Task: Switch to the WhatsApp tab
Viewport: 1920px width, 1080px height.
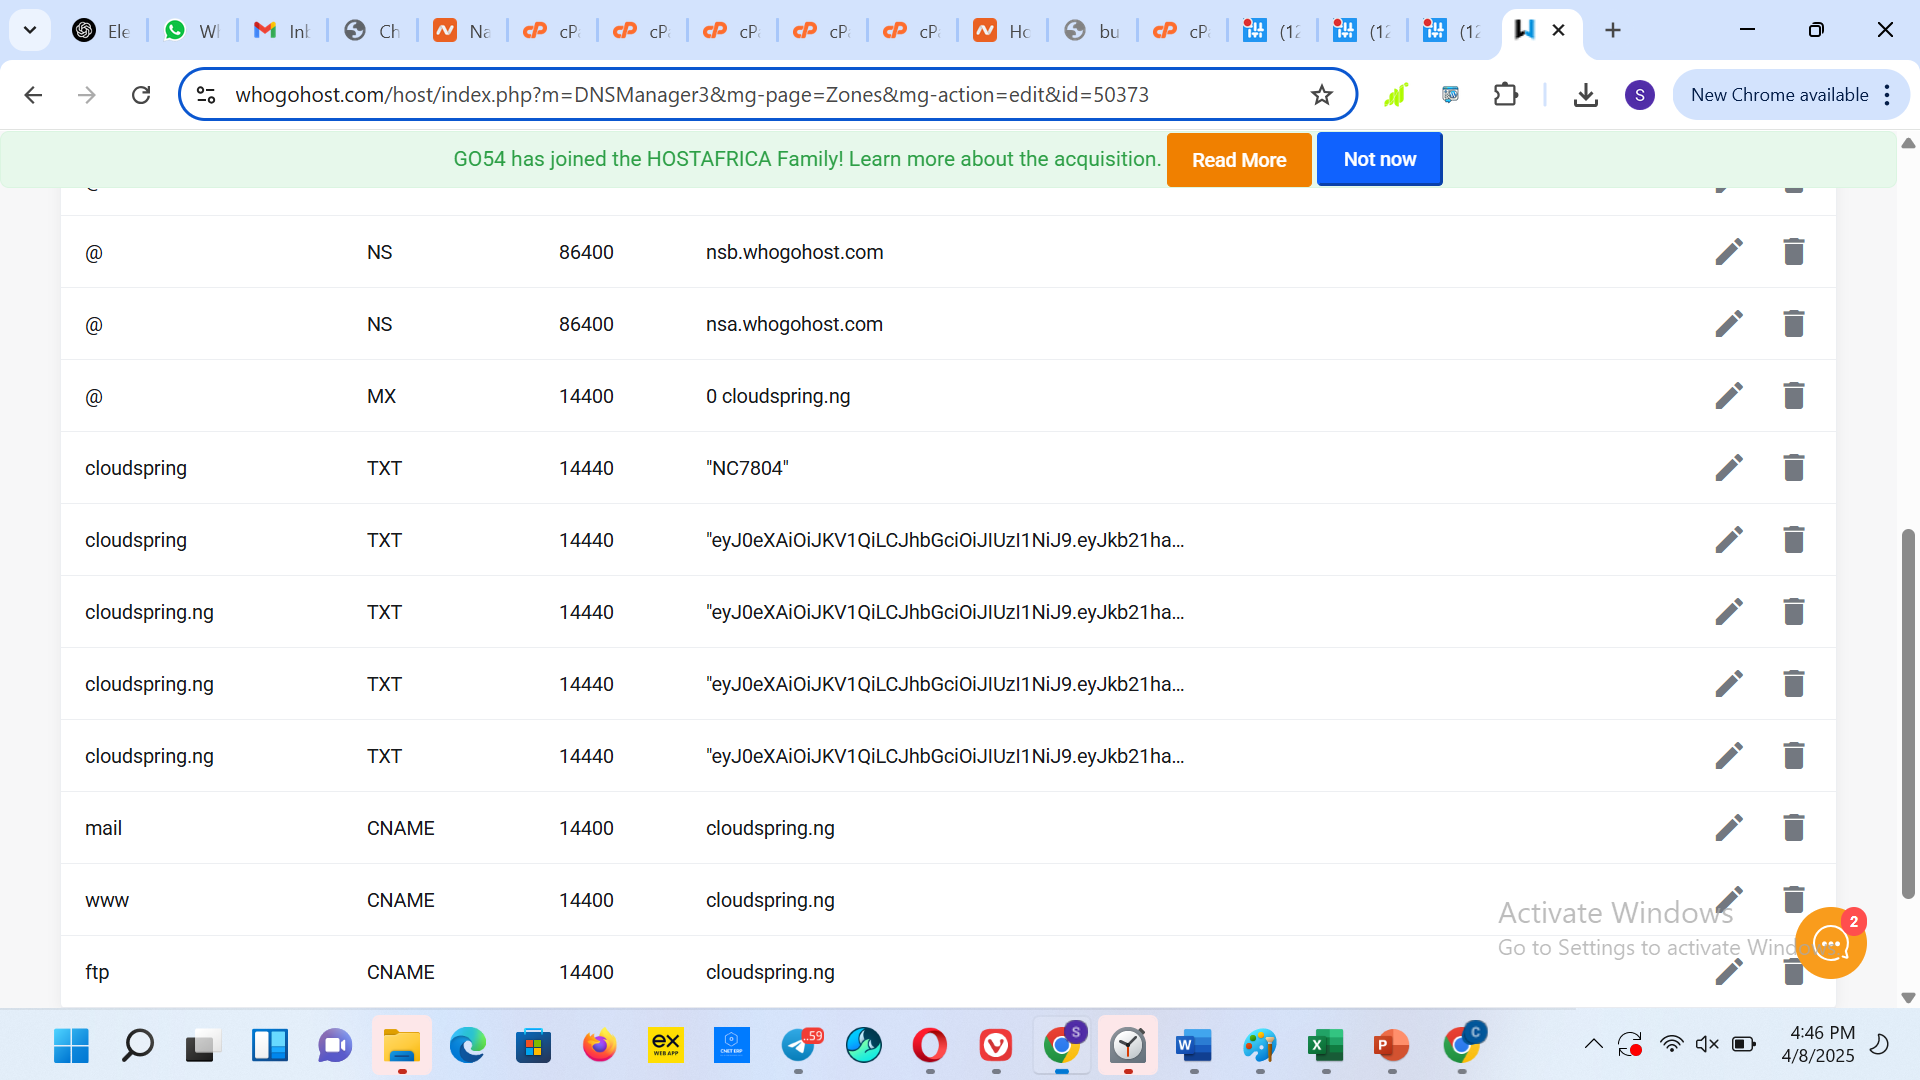Action: 192,30
